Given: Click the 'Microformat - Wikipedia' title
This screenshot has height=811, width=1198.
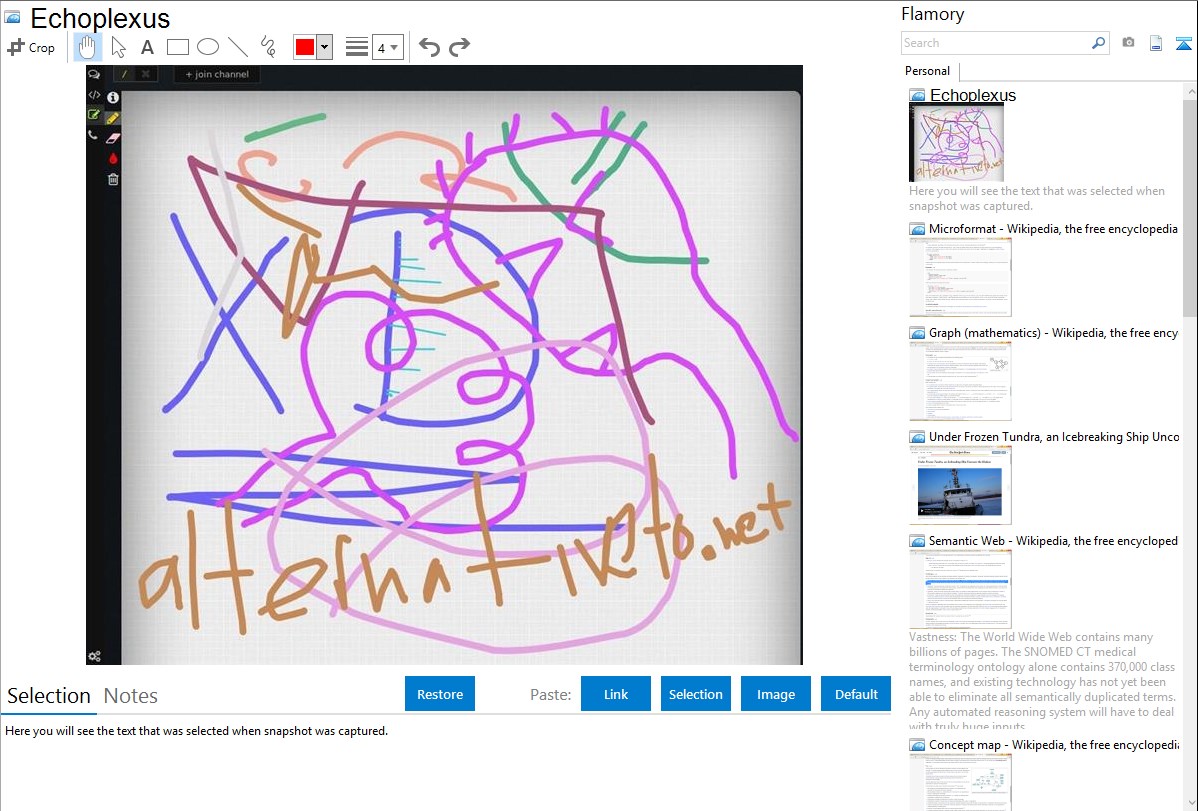Looking at the screenshot, I should 1053,229.
